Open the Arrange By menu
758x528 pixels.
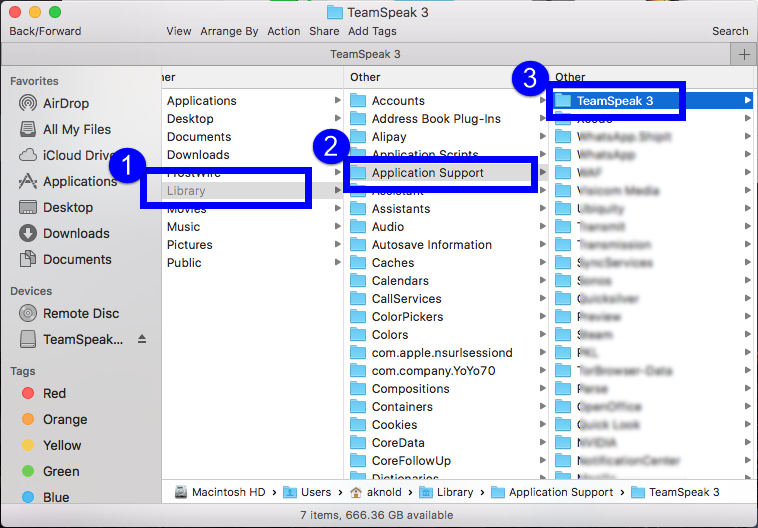[229, 31]
